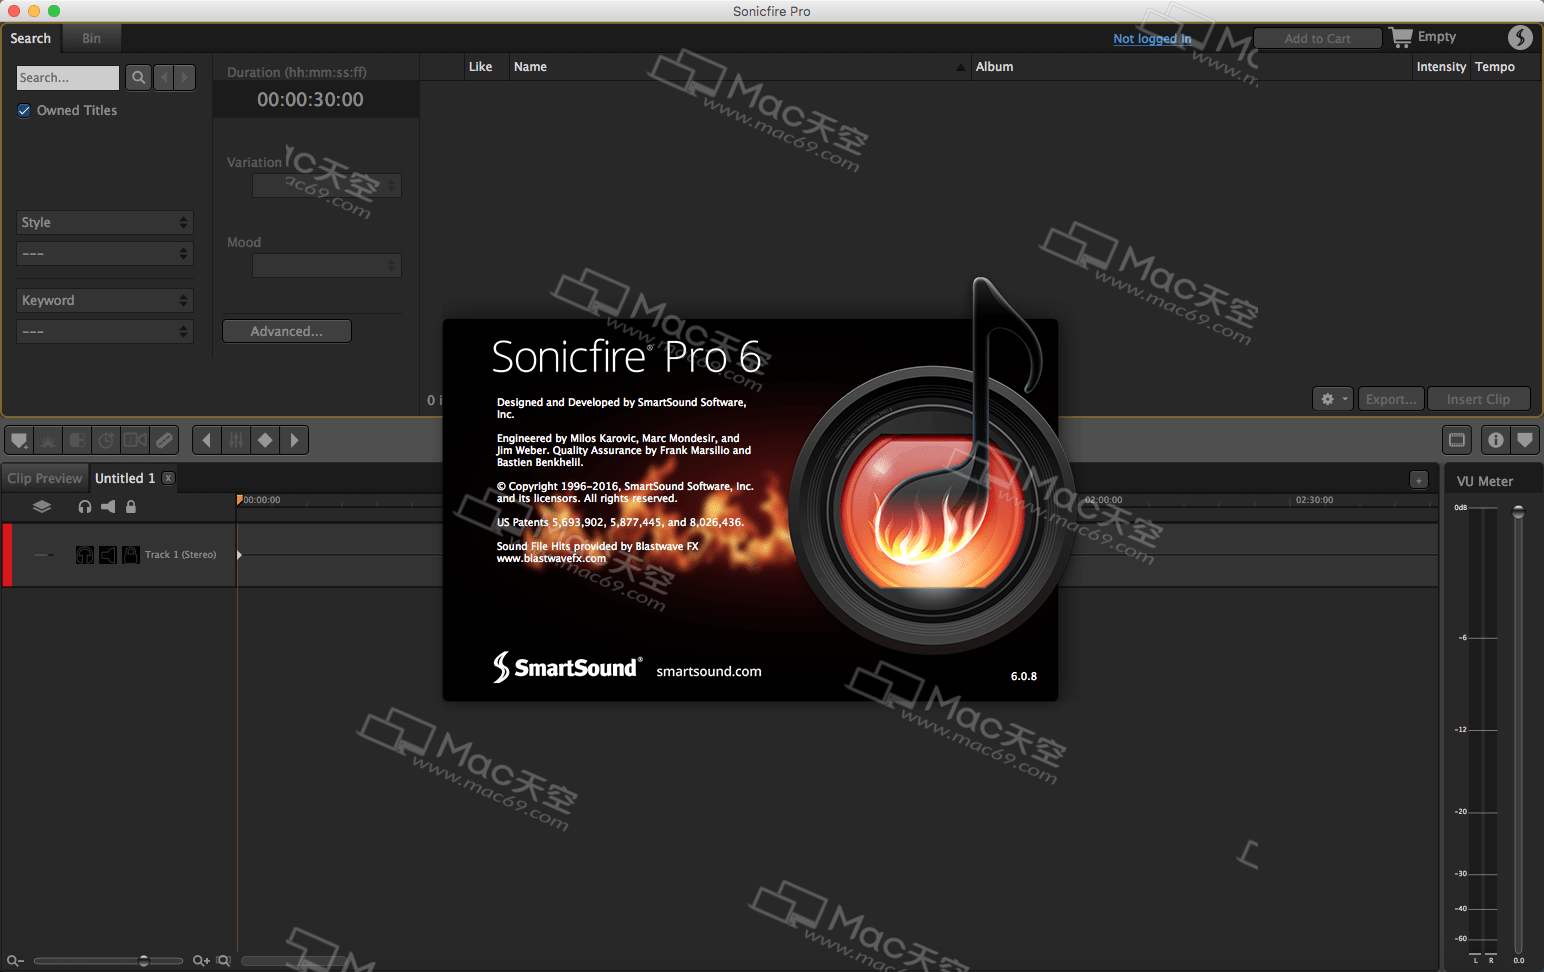The image size is (1544, 972).
Task: Toggle the video window icon
Action: coord(1457,440)
